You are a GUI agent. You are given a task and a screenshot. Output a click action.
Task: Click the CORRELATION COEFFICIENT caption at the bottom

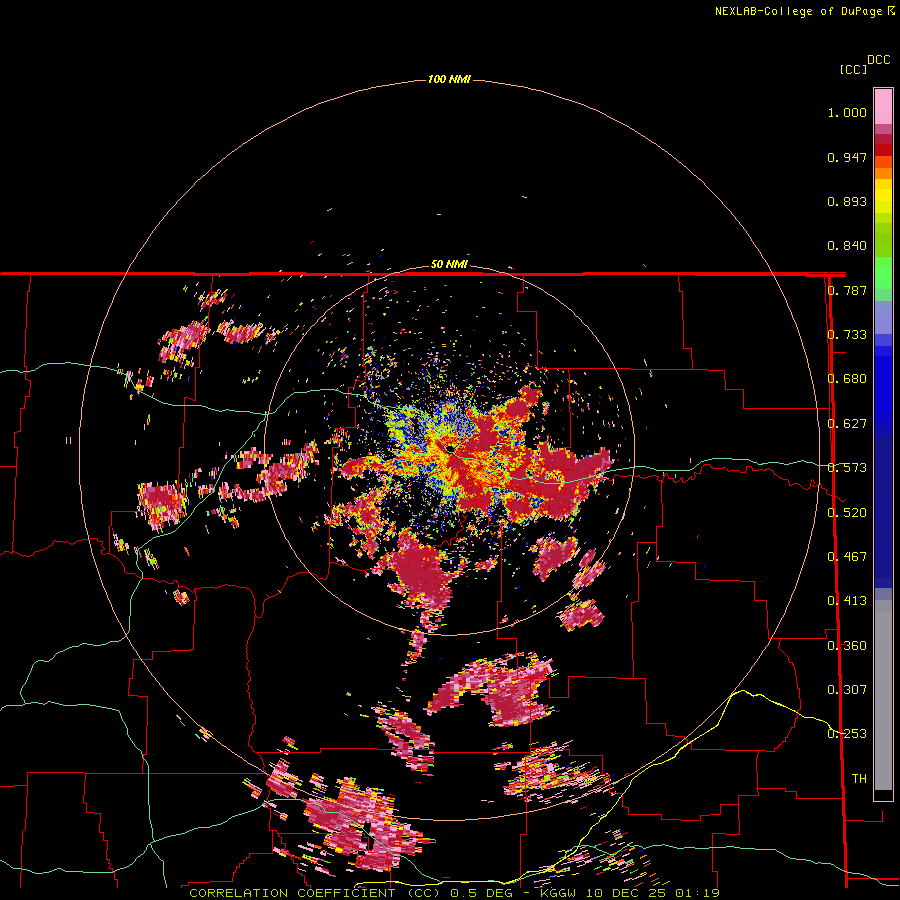296,893
